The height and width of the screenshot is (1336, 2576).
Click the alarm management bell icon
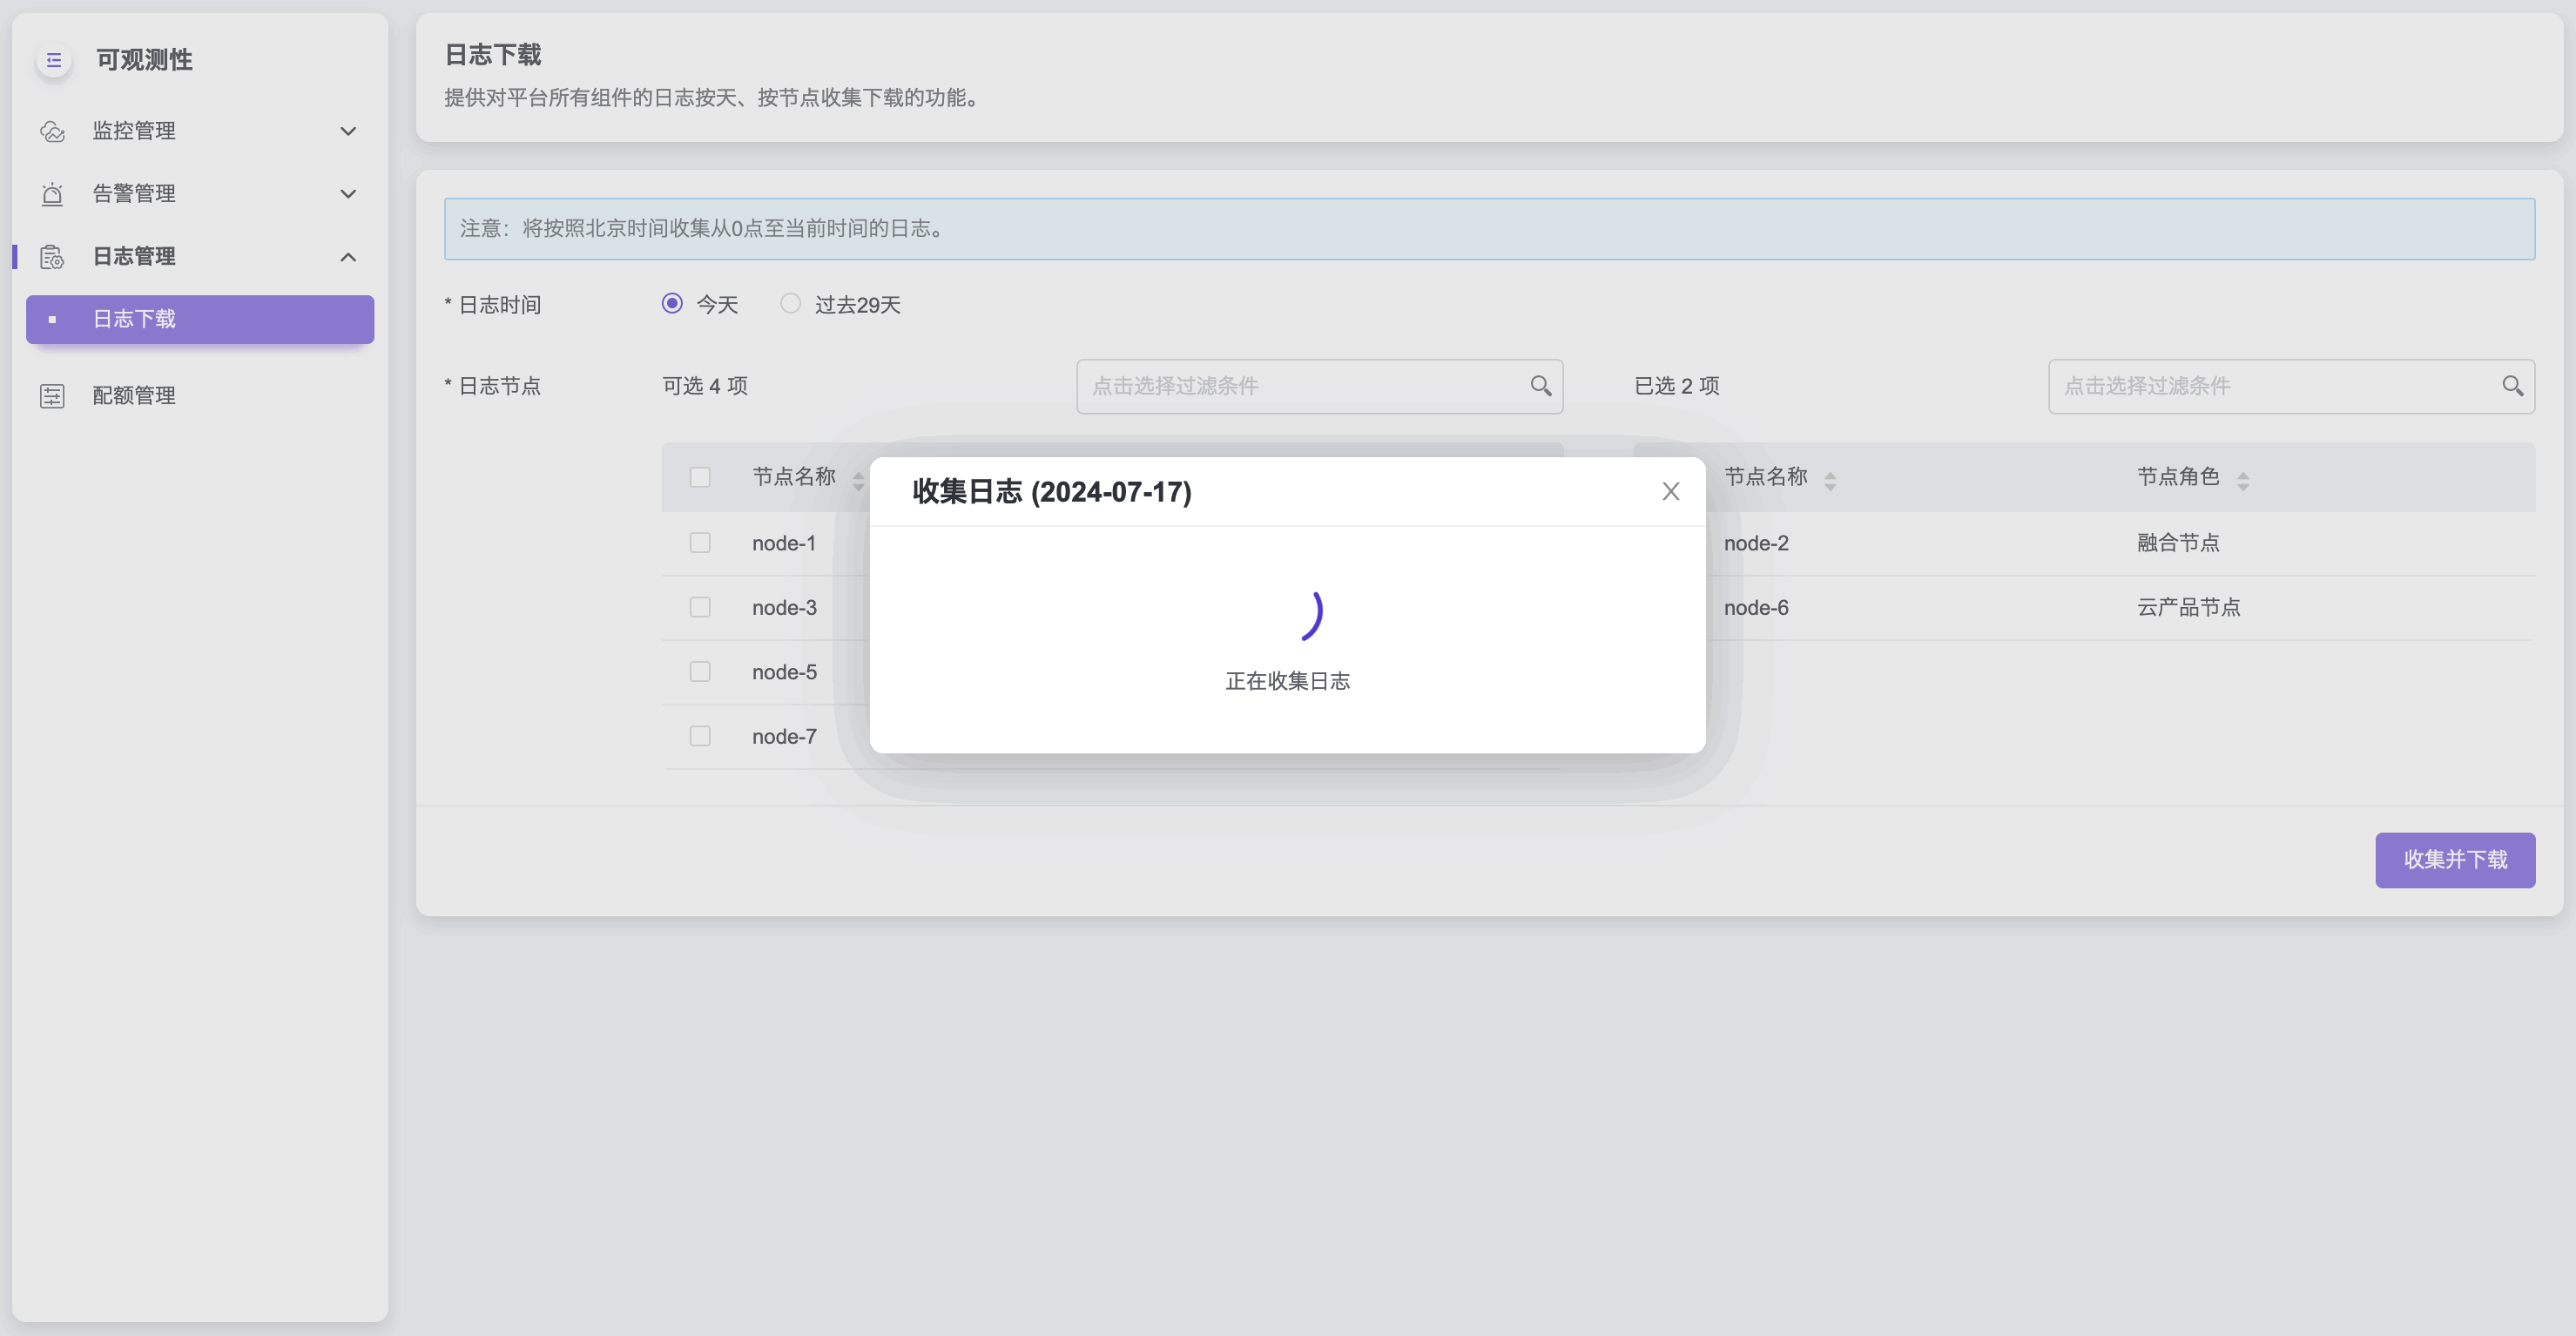(x=52, y=194)
